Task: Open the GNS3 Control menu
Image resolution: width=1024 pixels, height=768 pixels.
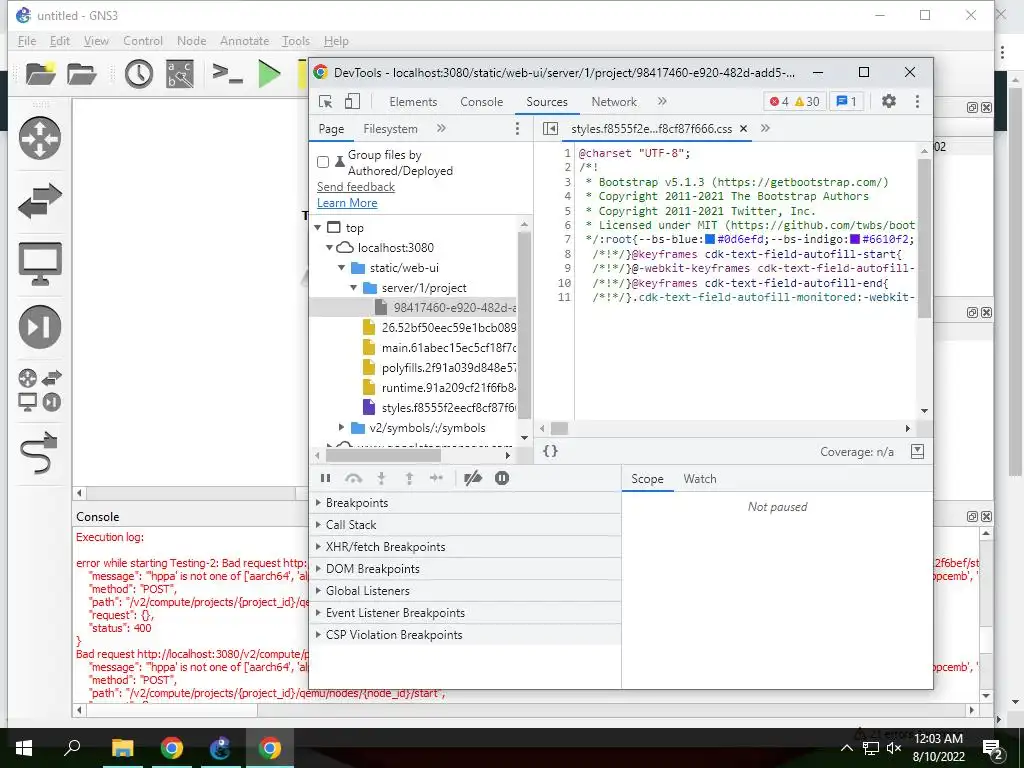Action: click(143, 40)
